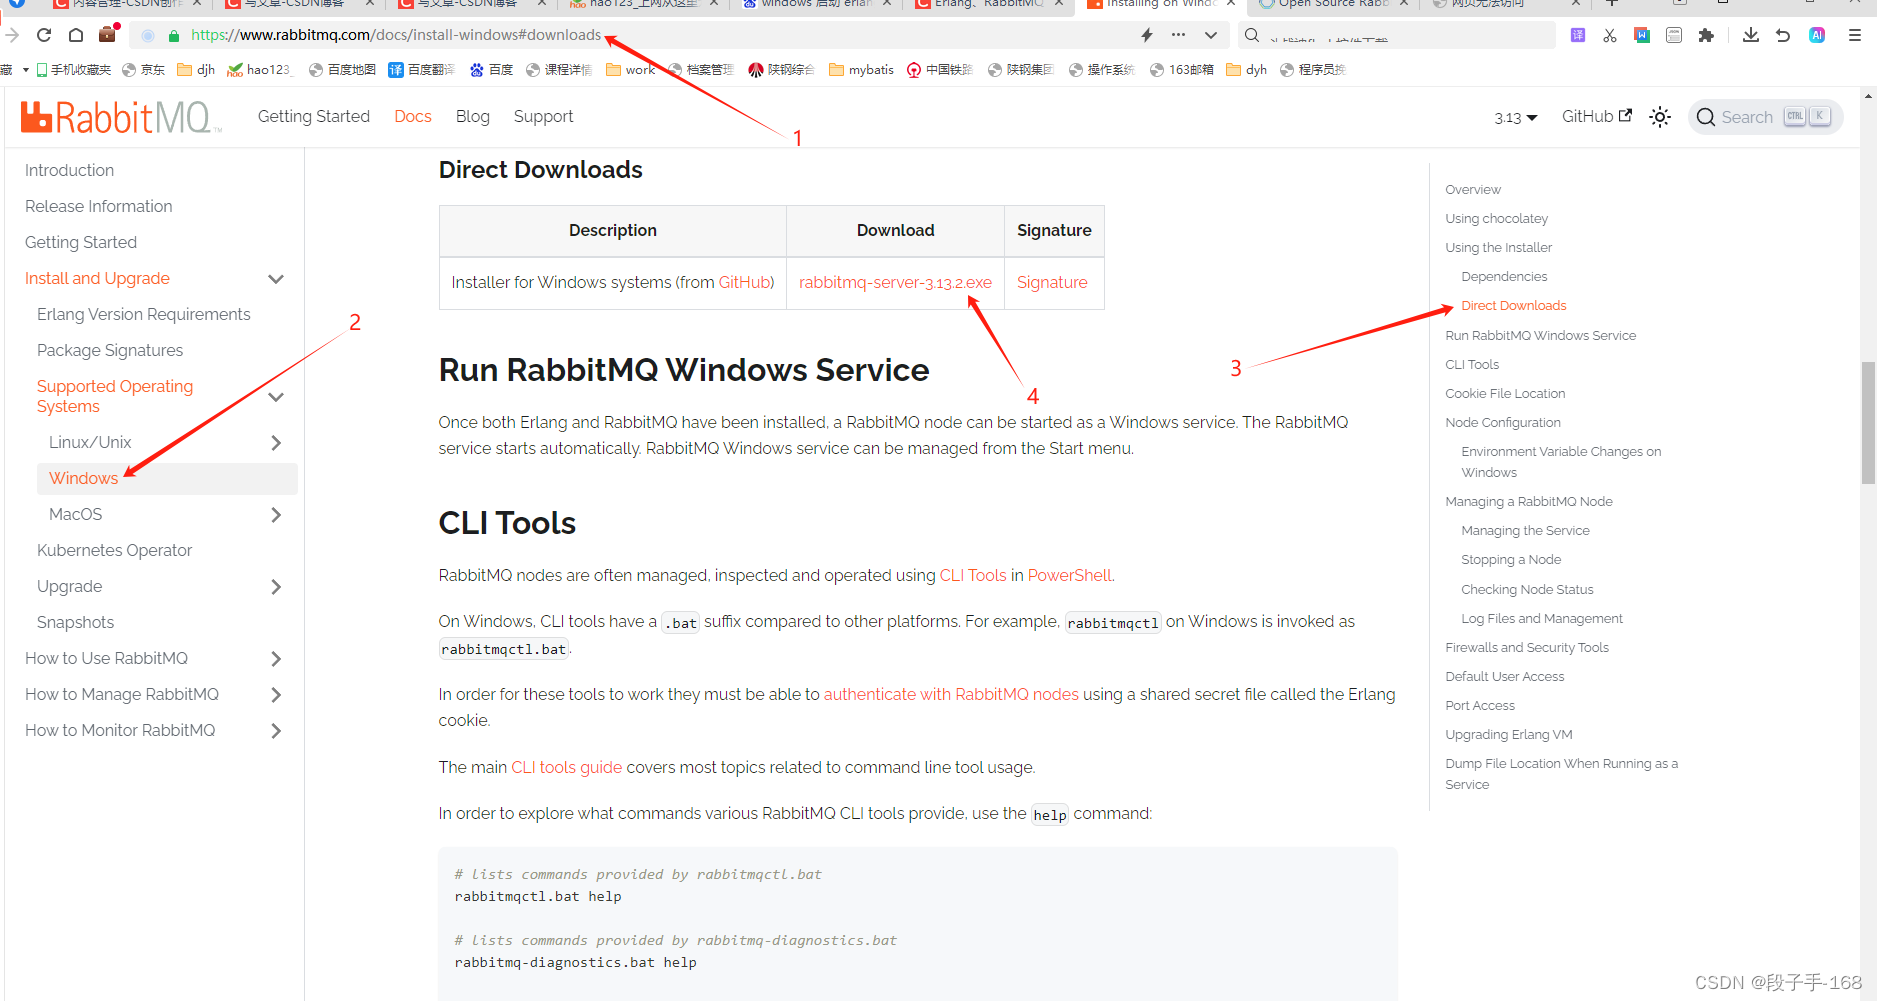Open the purple translate extension icon

pyautogui.click(x=1578, y=35)
